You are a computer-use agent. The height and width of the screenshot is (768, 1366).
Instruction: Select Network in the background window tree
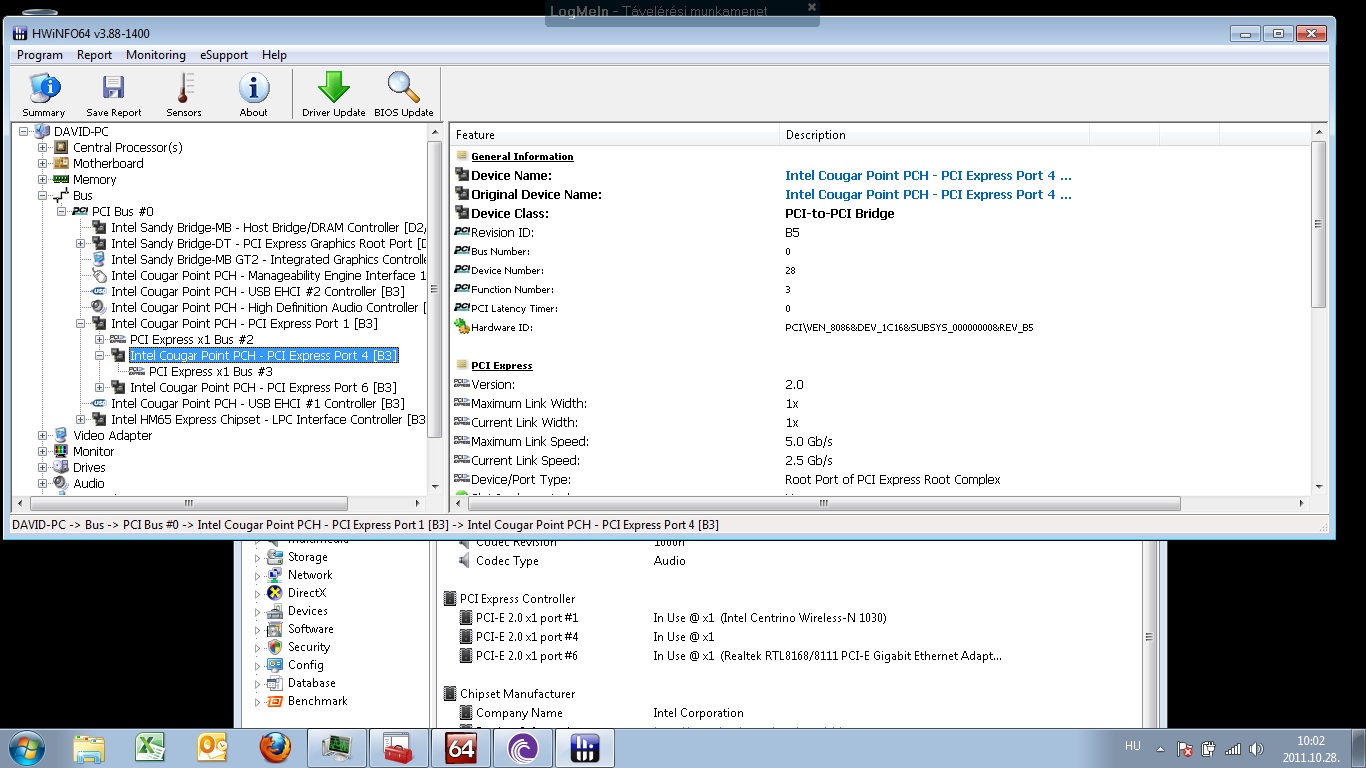point(310,575)
